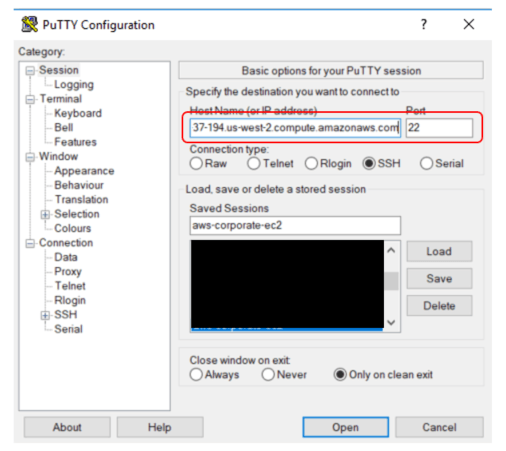Open the Session category

click(x=59, y=70)
